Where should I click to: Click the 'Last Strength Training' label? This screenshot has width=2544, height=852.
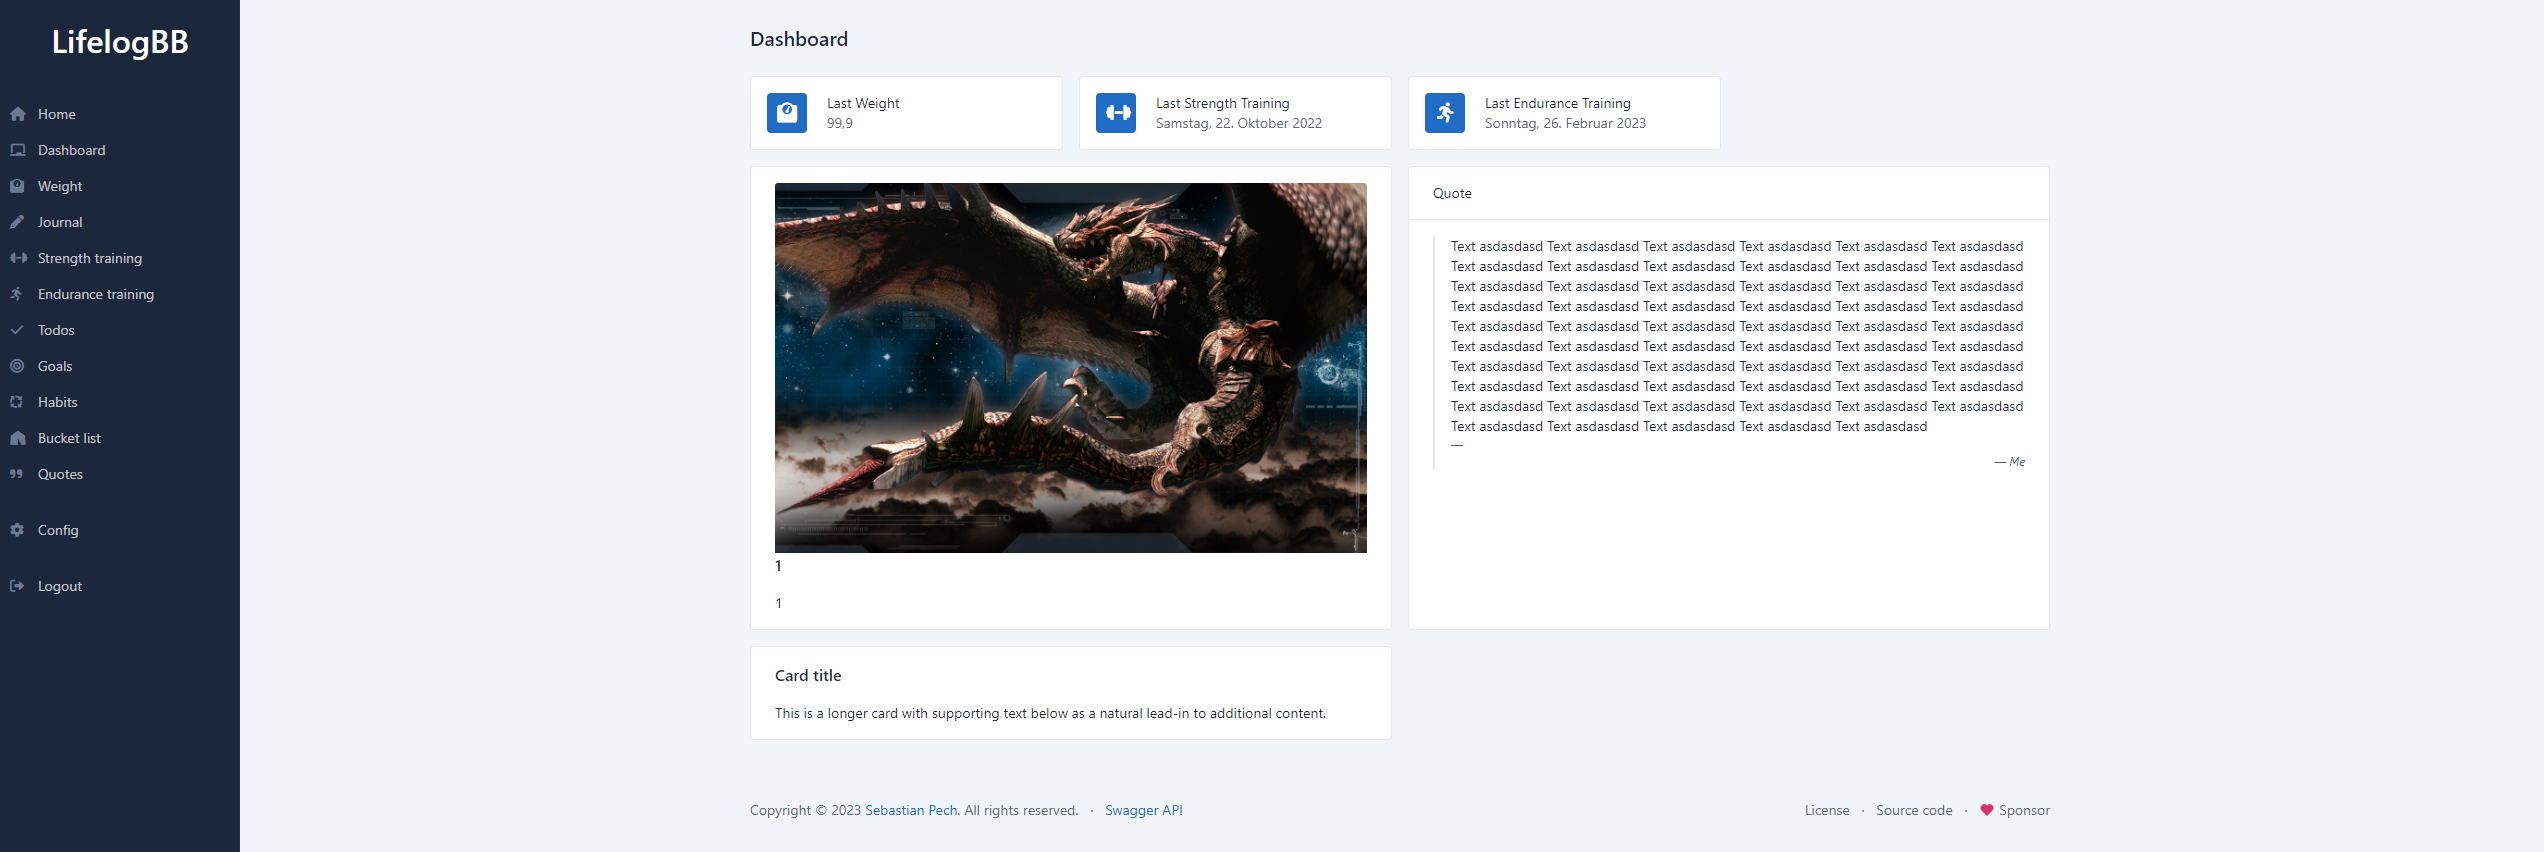(1222, 103)
